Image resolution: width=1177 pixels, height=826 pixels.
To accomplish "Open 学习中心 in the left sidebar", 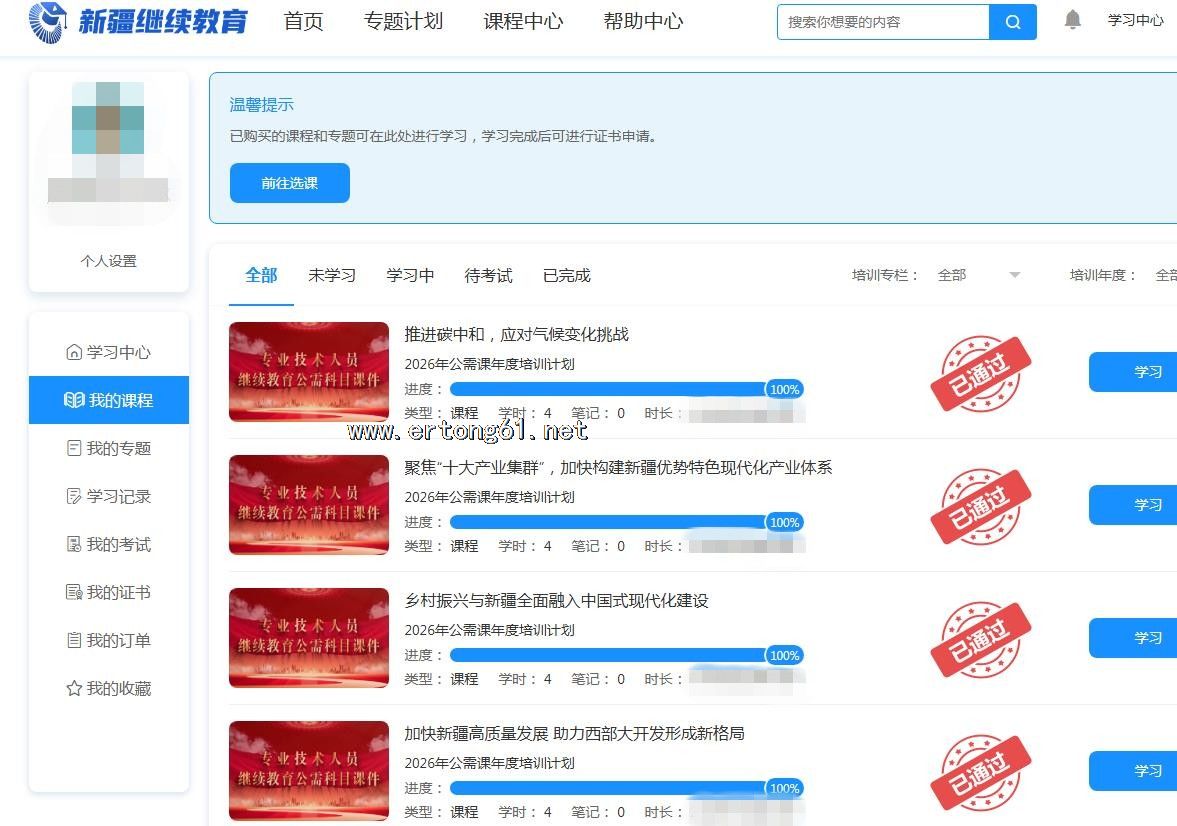I will (109, 352).
